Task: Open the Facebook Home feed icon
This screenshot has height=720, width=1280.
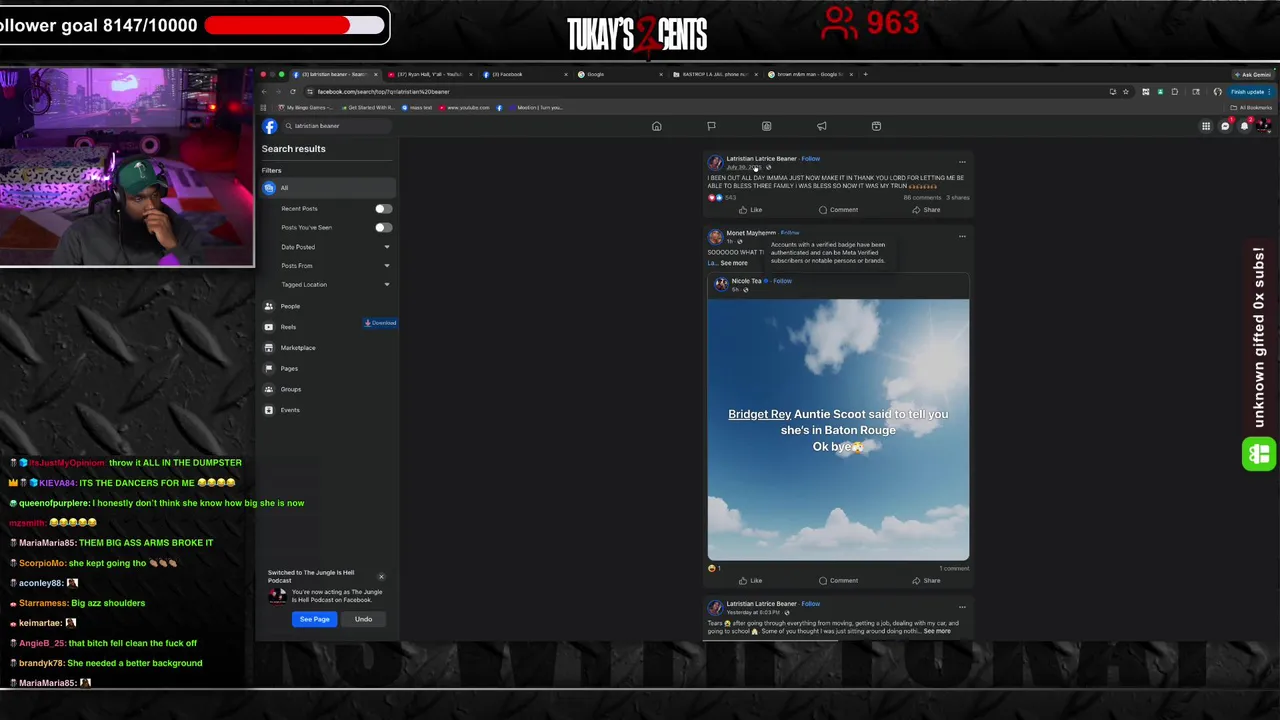Action: click(x=656, y=126)
